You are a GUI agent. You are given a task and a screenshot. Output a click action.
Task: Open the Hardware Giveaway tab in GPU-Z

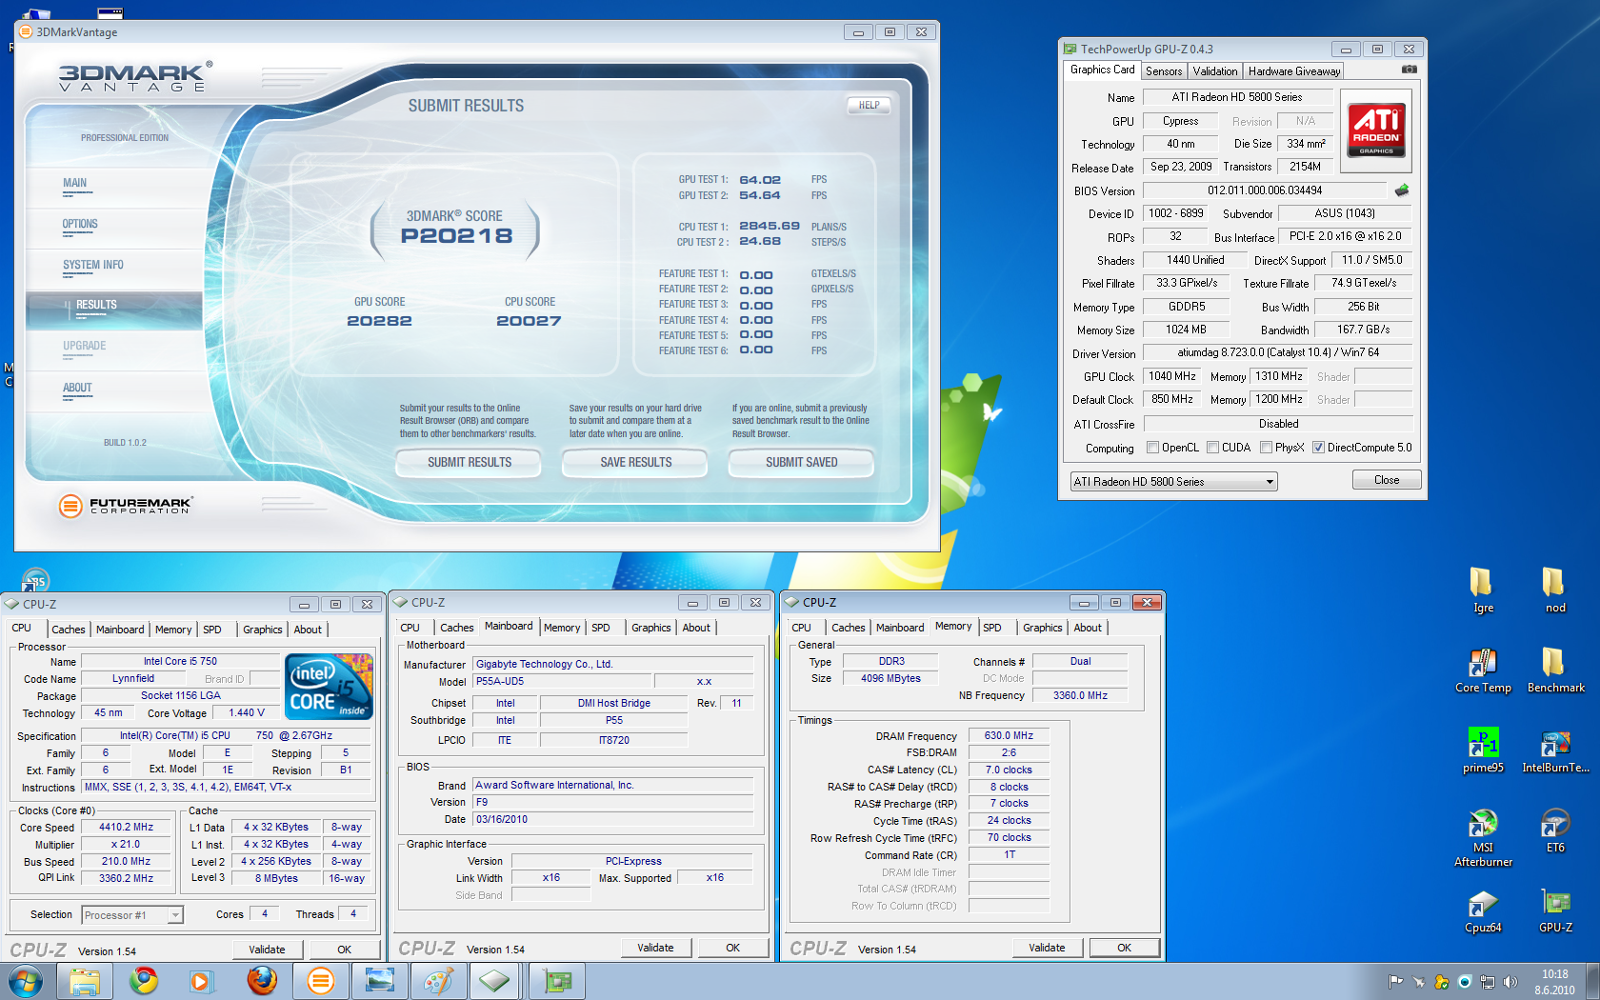[x=1293, y=71]
